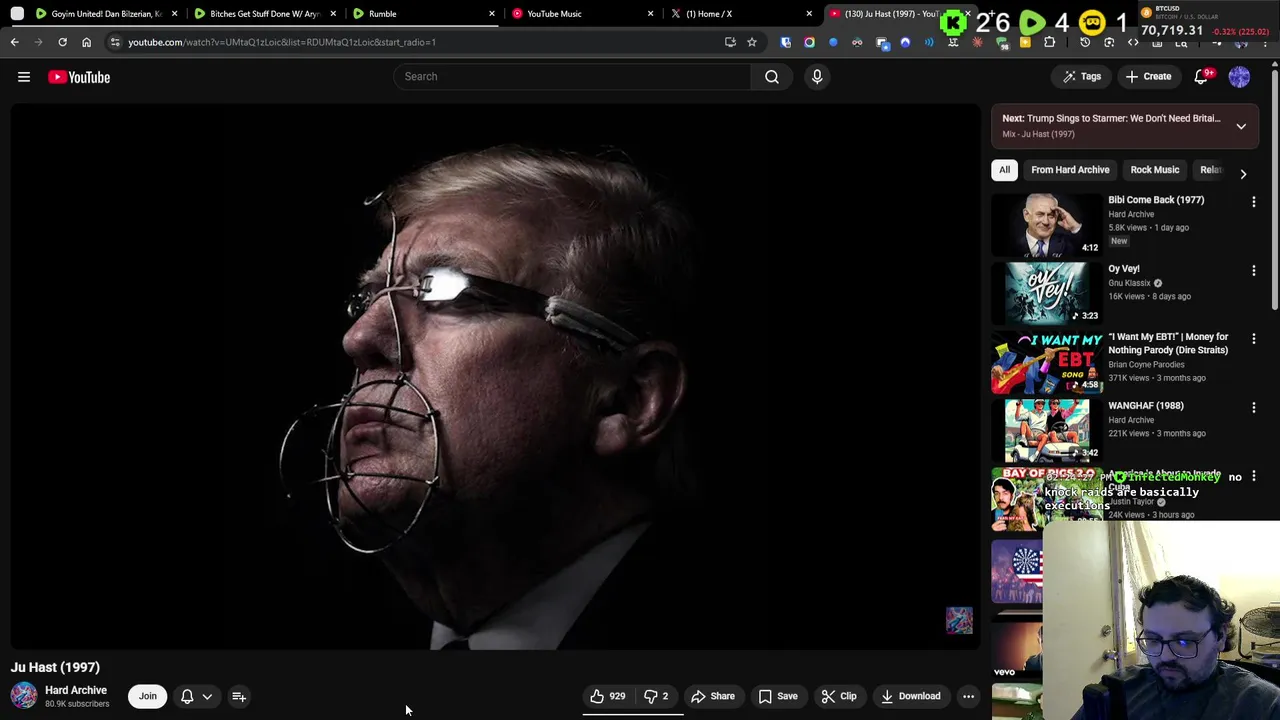Open the browser extensions puzzle icon
1280x720 pixels.
pos(1049,42)
